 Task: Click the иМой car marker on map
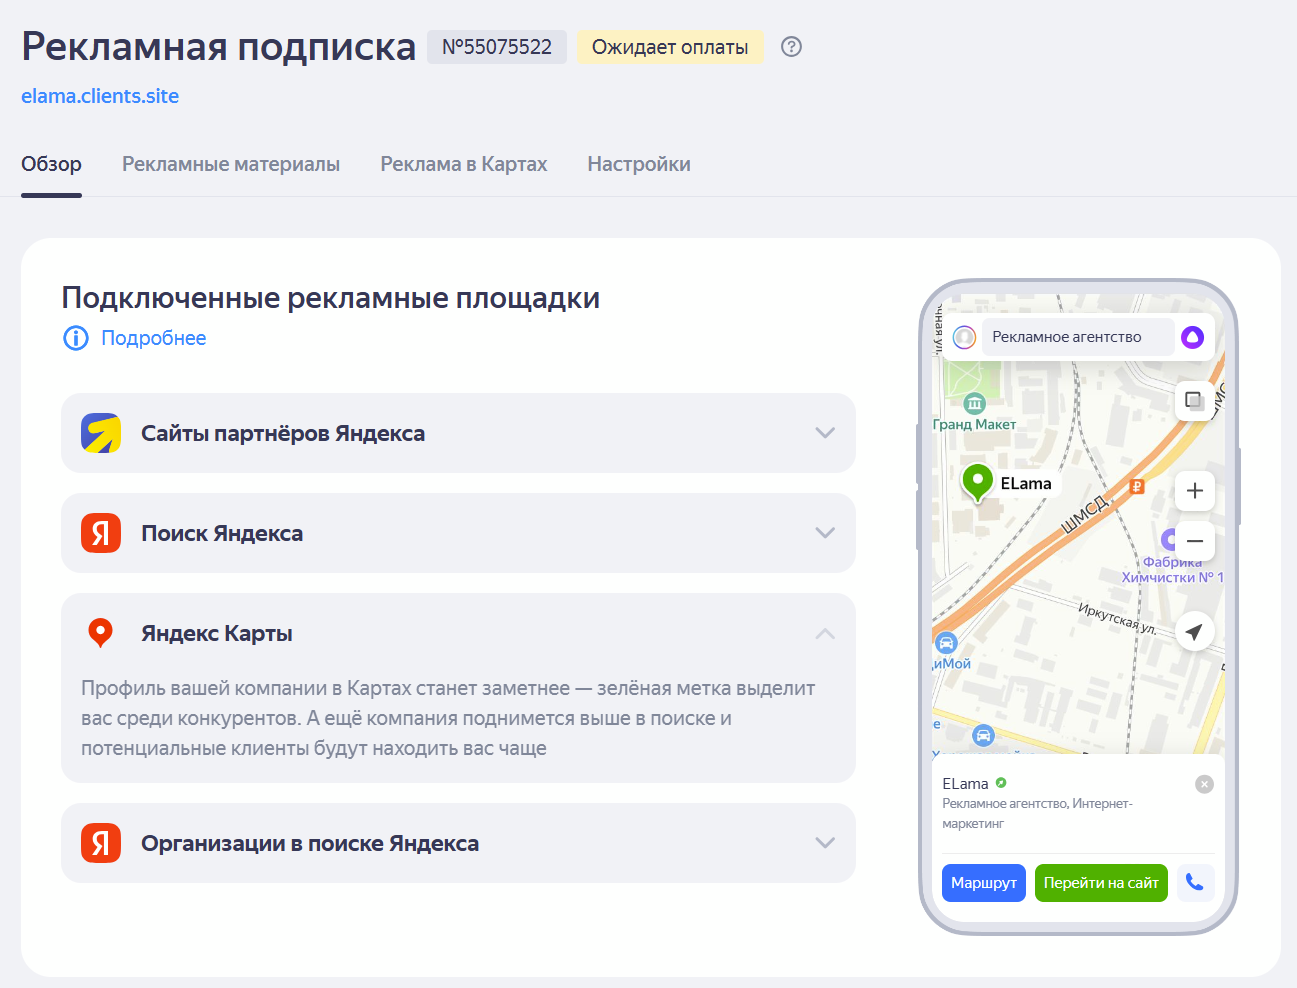pyautogui.click(x=946, y=644)
